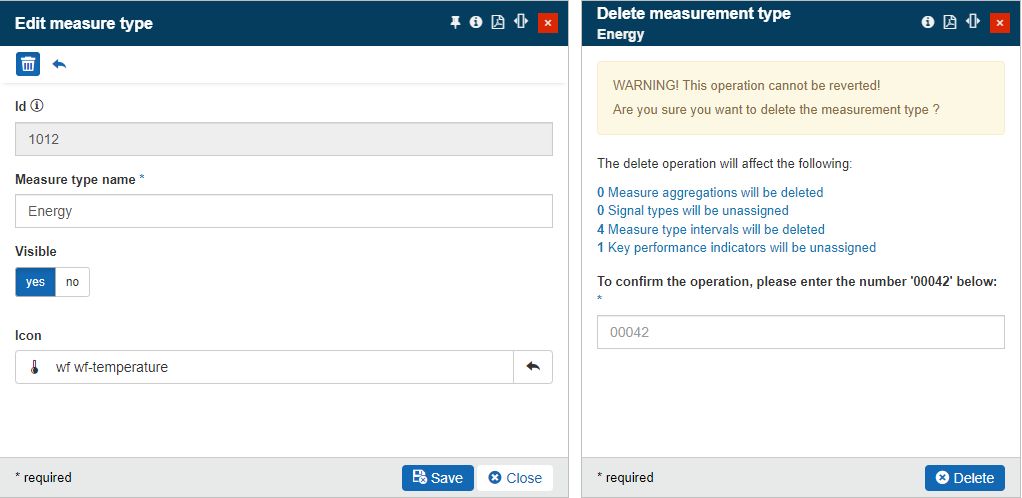Export Edit measure type panel as PDF
Image resolution: width=1022 pixels, height=498 pixels.
pyautogui.click(x=498, y=22)
